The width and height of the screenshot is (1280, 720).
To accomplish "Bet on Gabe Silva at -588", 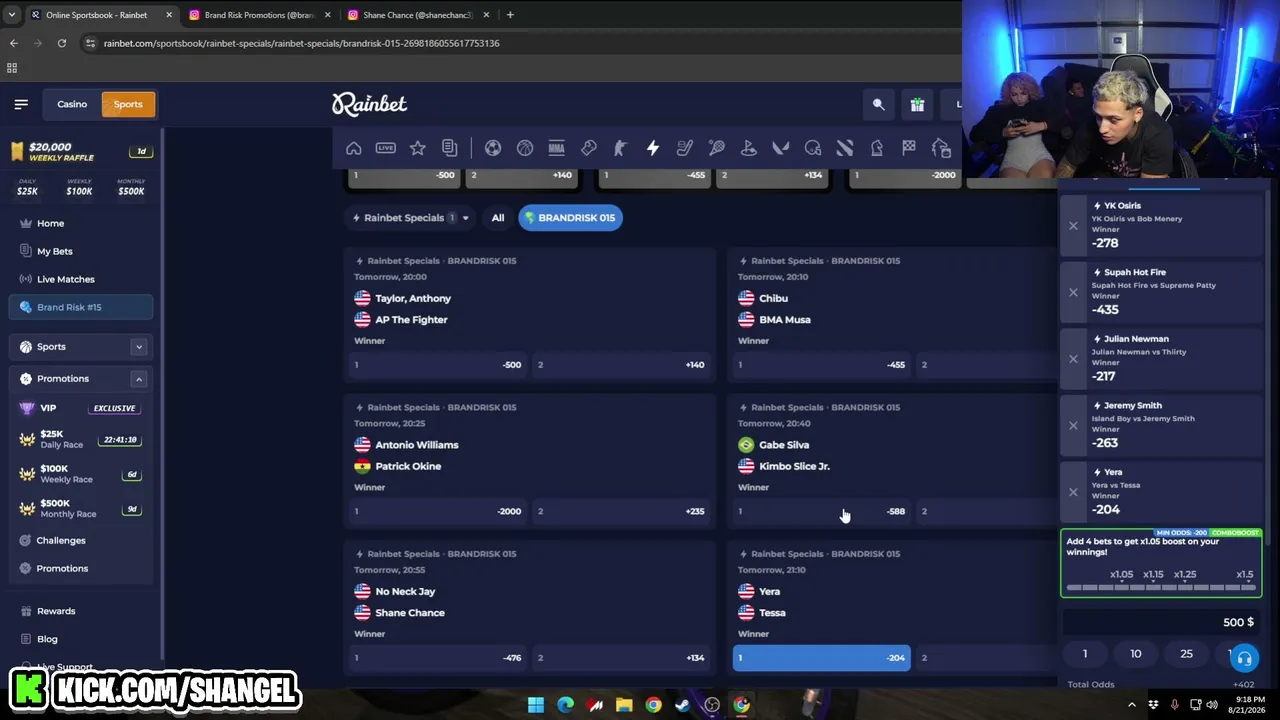I will (x=821, y=511).
